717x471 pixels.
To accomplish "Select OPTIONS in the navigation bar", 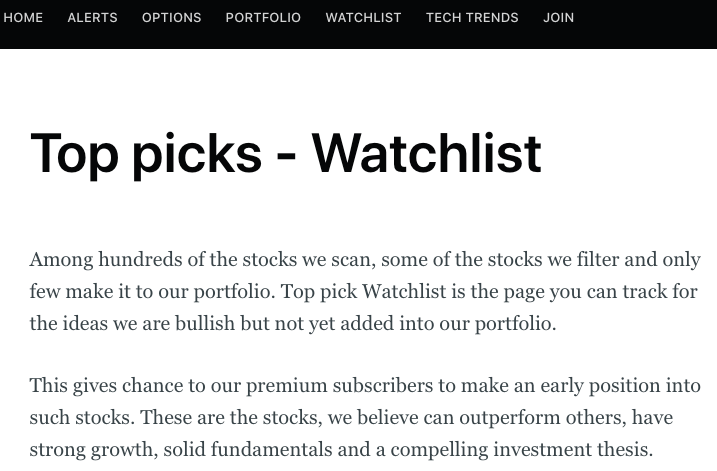I will coord(171,17).
